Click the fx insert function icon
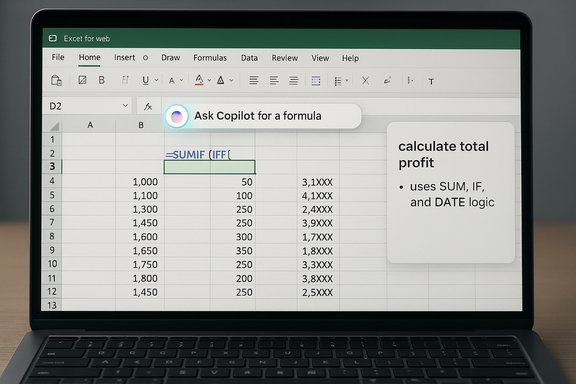The height and width of the screenshot is (384, 576). (x=148, y=107)
